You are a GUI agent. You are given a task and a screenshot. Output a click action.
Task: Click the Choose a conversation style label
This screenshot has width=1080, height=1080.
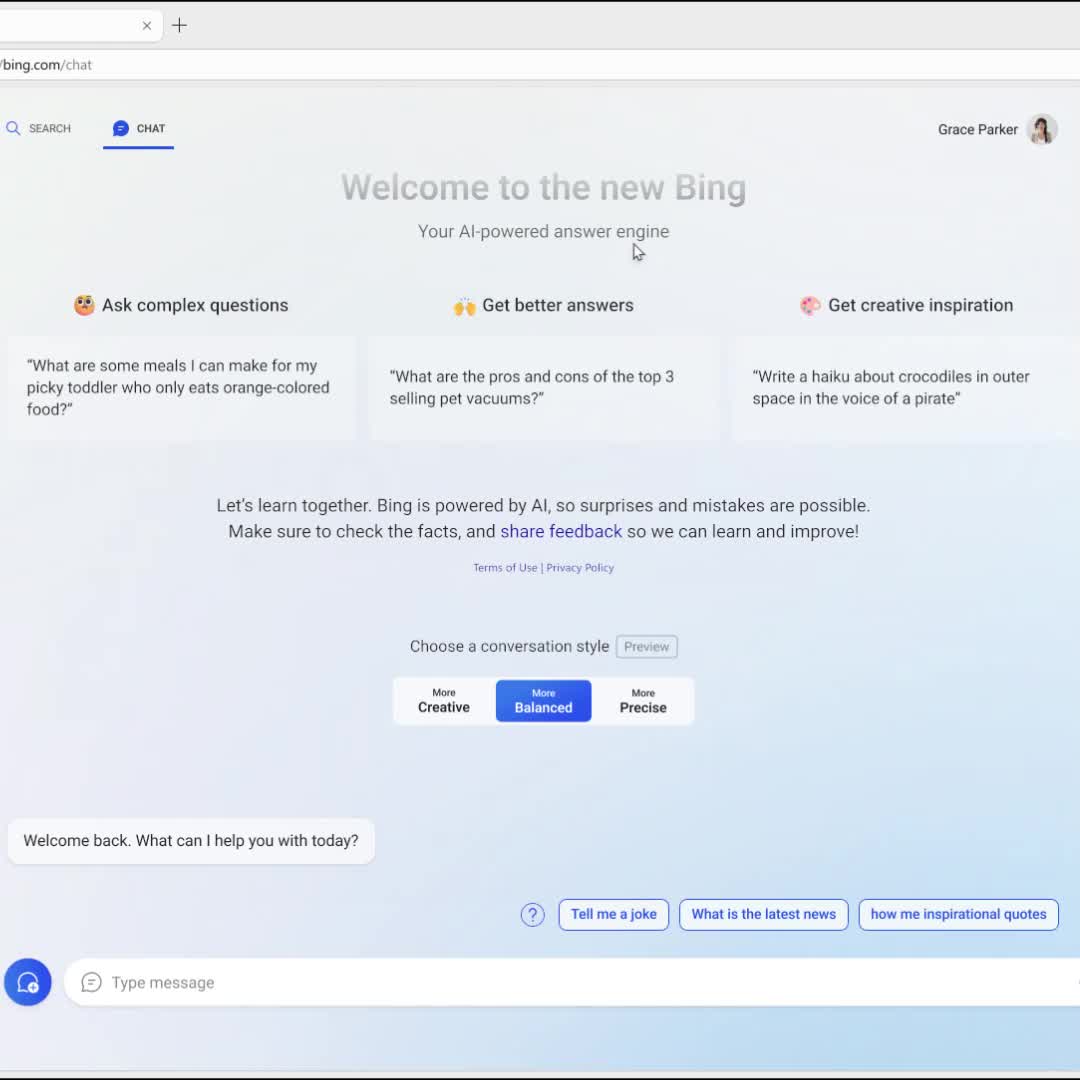[509, 646]
